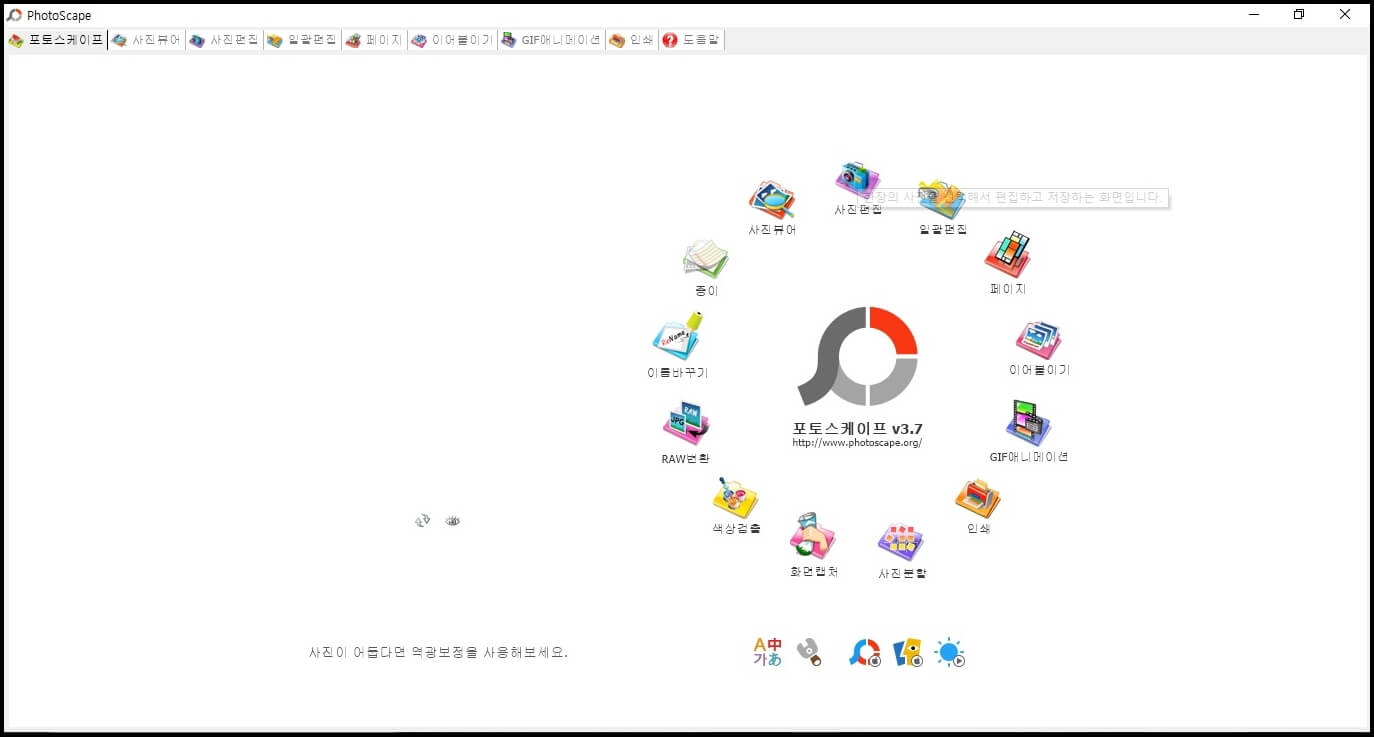Image resolution: width=1374 pixels, height=737 pixels.
Task: Open the language selection icon (A中가あ)
Action: coord(767,652)
